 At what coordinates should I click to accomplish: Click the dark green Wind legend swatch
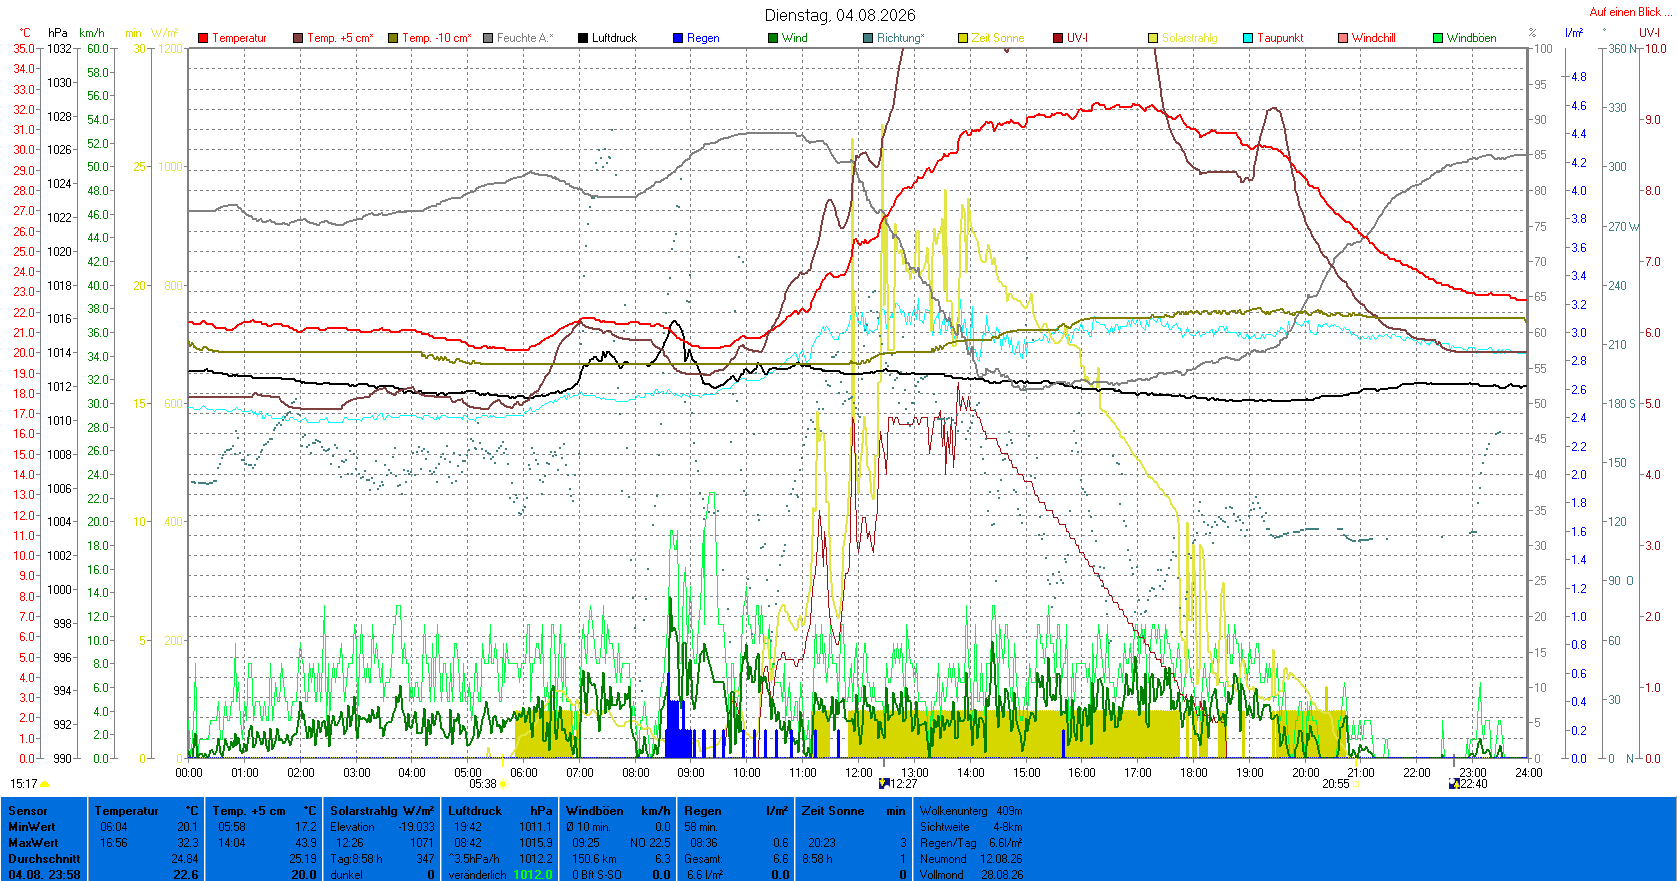[773, 38]
